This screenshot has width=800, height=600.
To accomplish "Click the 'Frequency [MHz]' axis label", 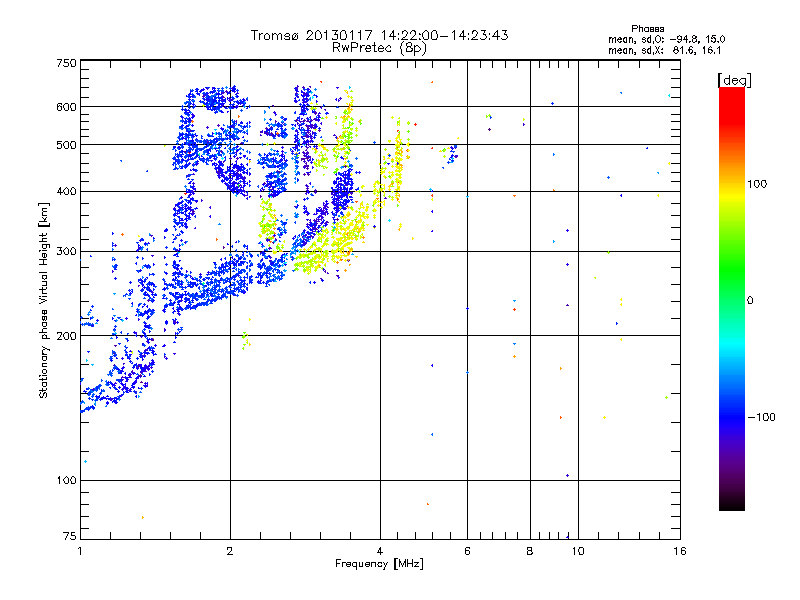I will [379, 564].
